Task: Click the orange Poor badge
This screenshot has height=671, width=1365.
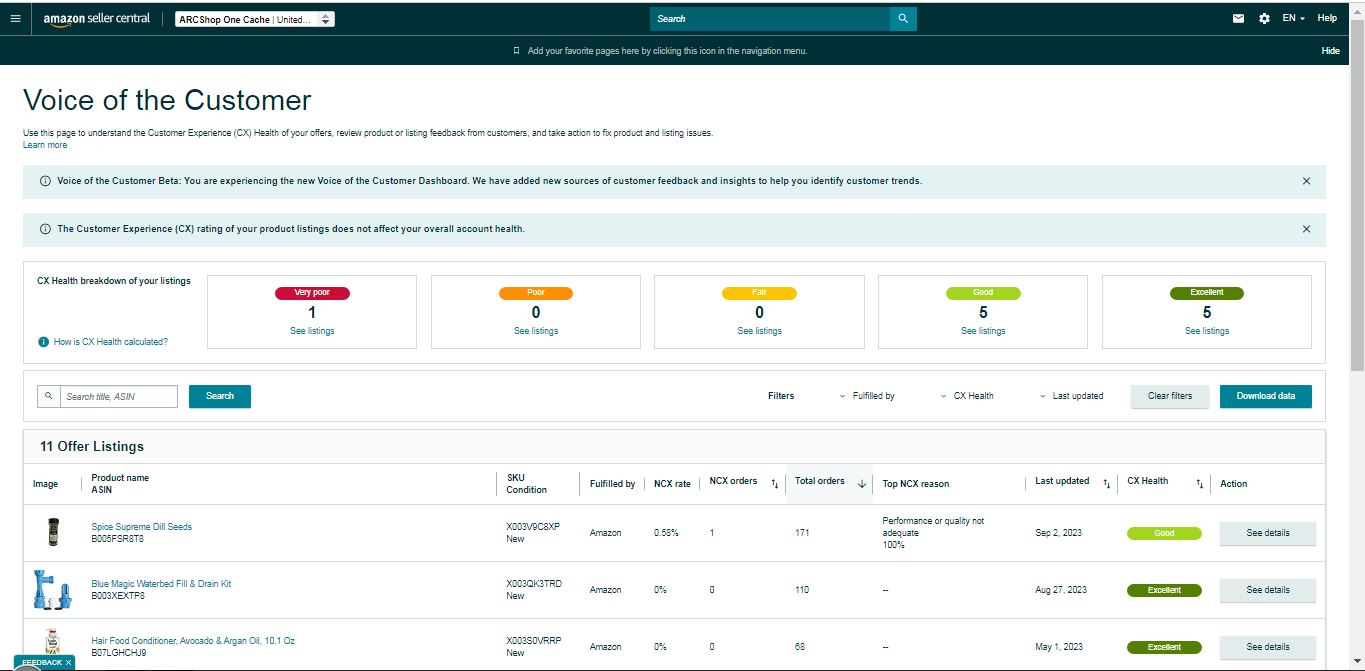Action: (536, 293)
